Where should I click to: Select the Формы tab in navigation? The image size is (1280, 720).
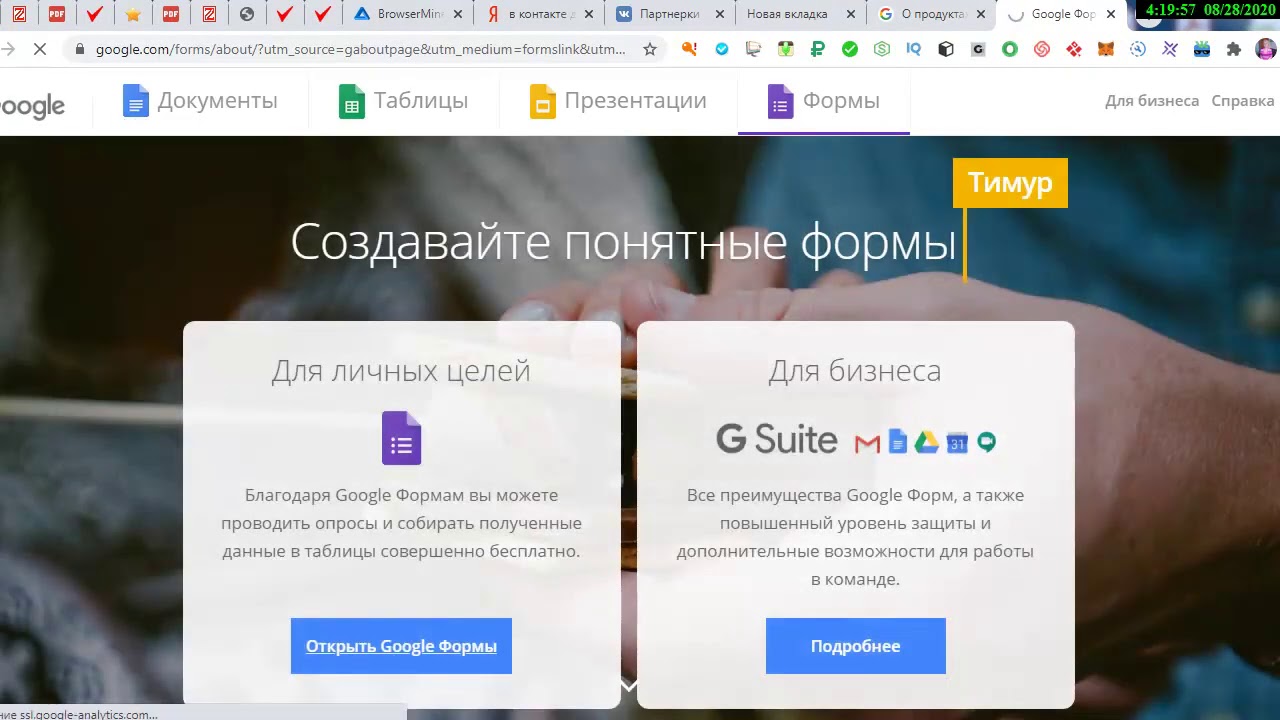pyautogui.click(x=823, y=101)
